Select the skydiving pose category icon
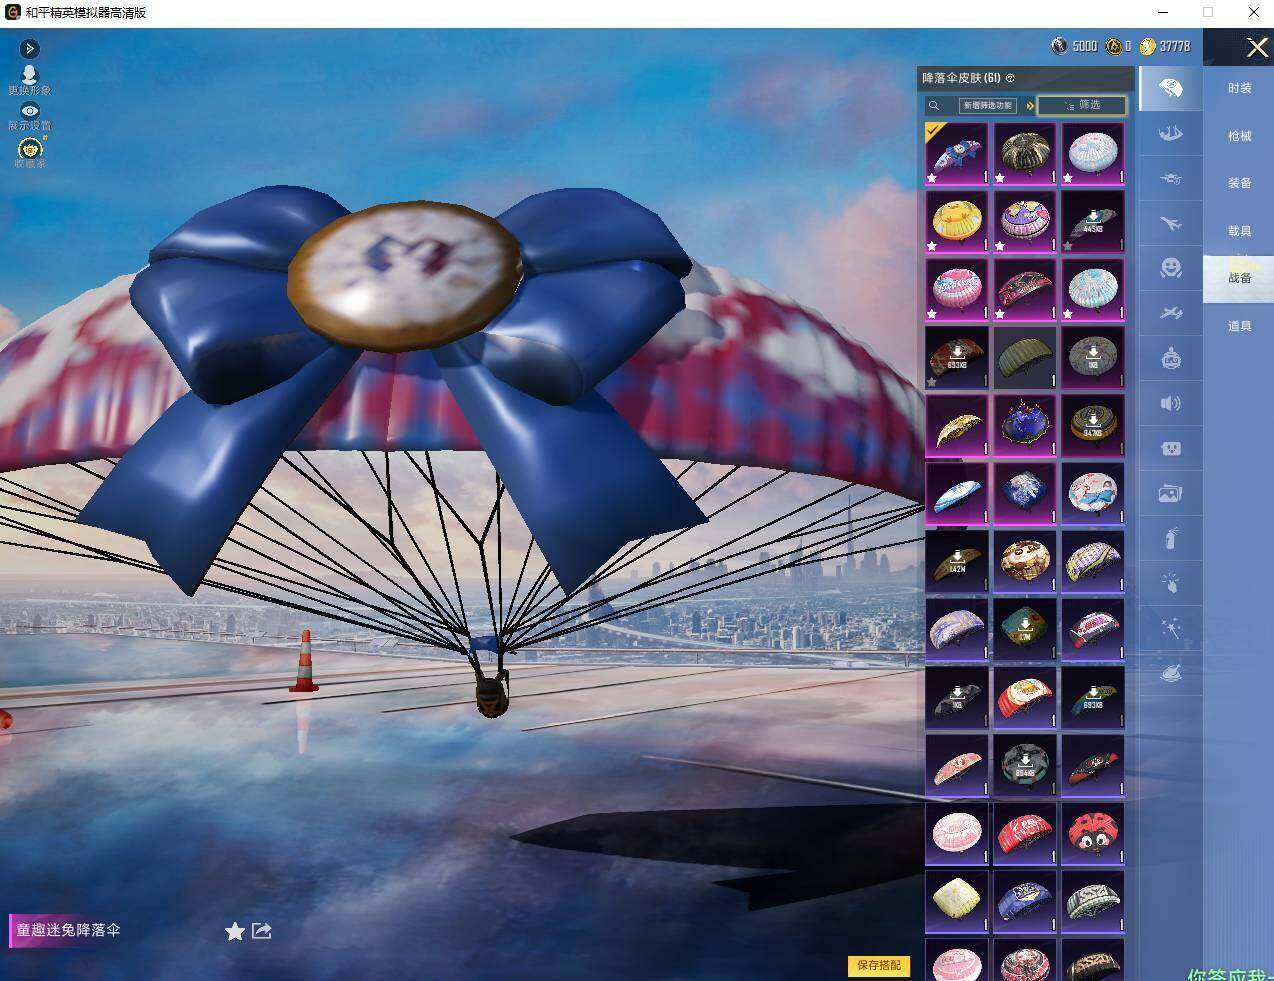The height and width of the screenshot is (981, 1274). 1170,133
